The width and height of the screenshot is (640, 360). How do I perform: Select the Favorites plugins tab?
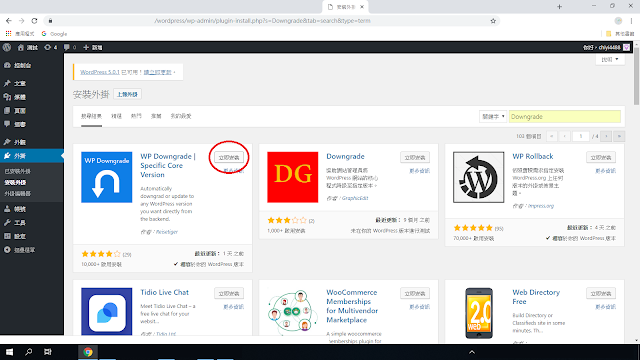pos(181,116)
